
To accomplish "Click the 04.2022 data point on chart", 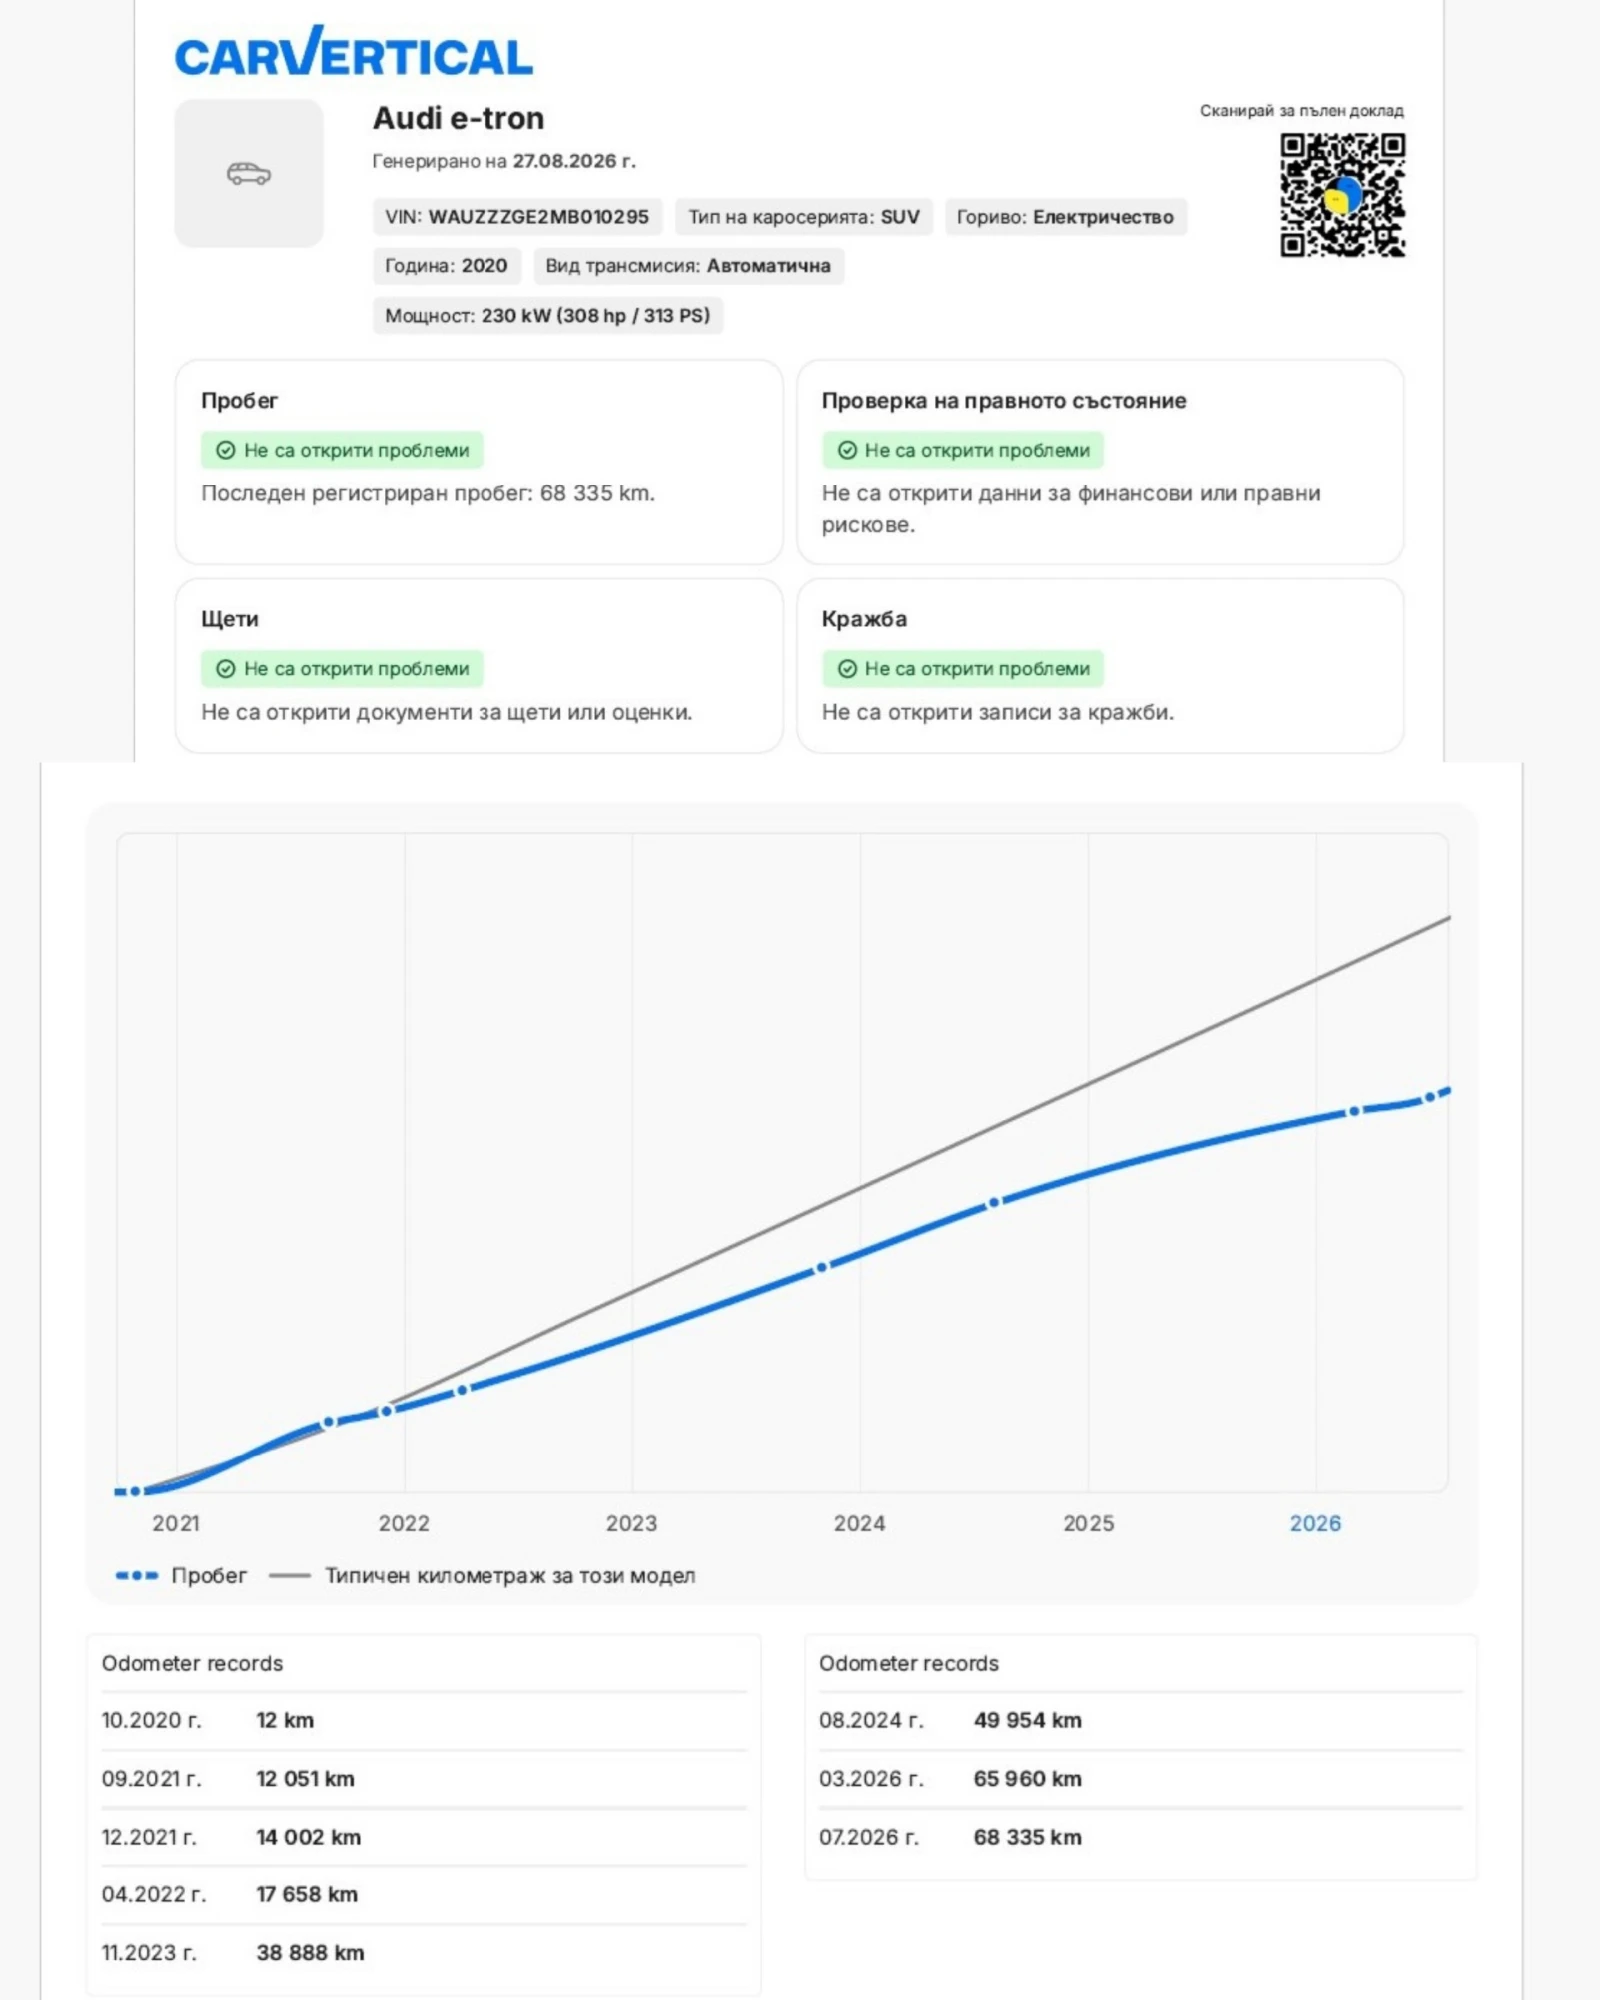I will [x=462, y=1390].
